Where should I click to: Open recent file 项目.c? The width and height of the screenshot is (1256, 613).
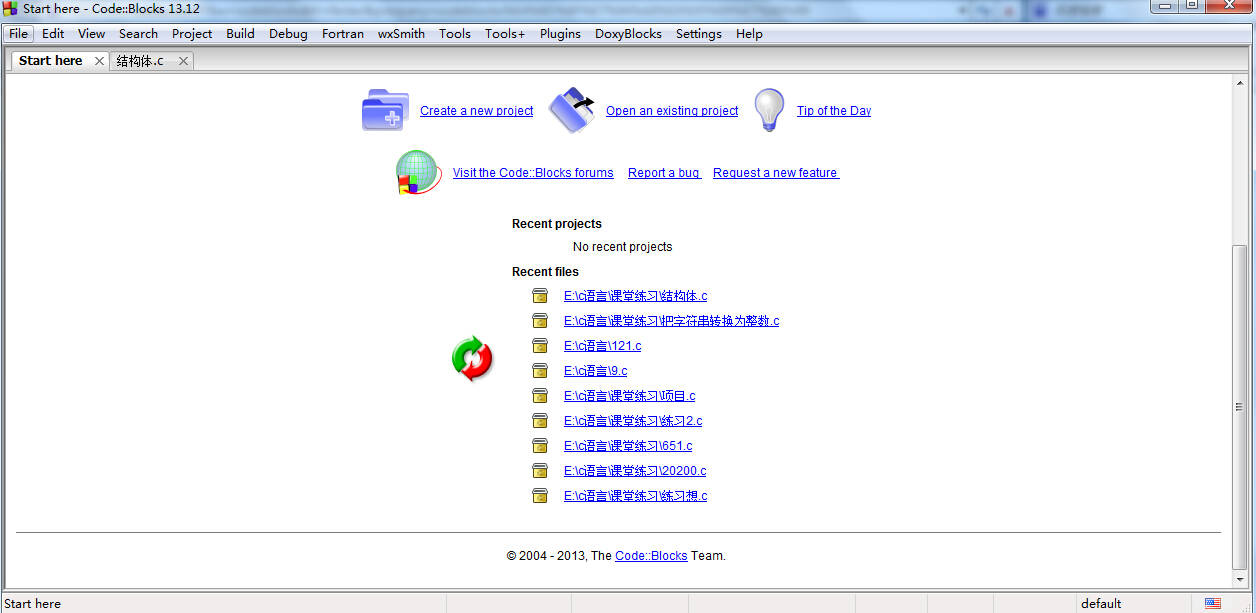pos(630,396)
